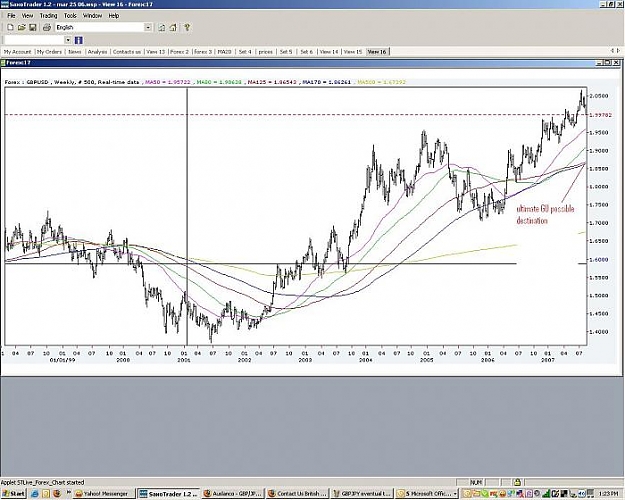Switch to the My Account tab
This screenshot has width=625, height=500.
(18, 52)
